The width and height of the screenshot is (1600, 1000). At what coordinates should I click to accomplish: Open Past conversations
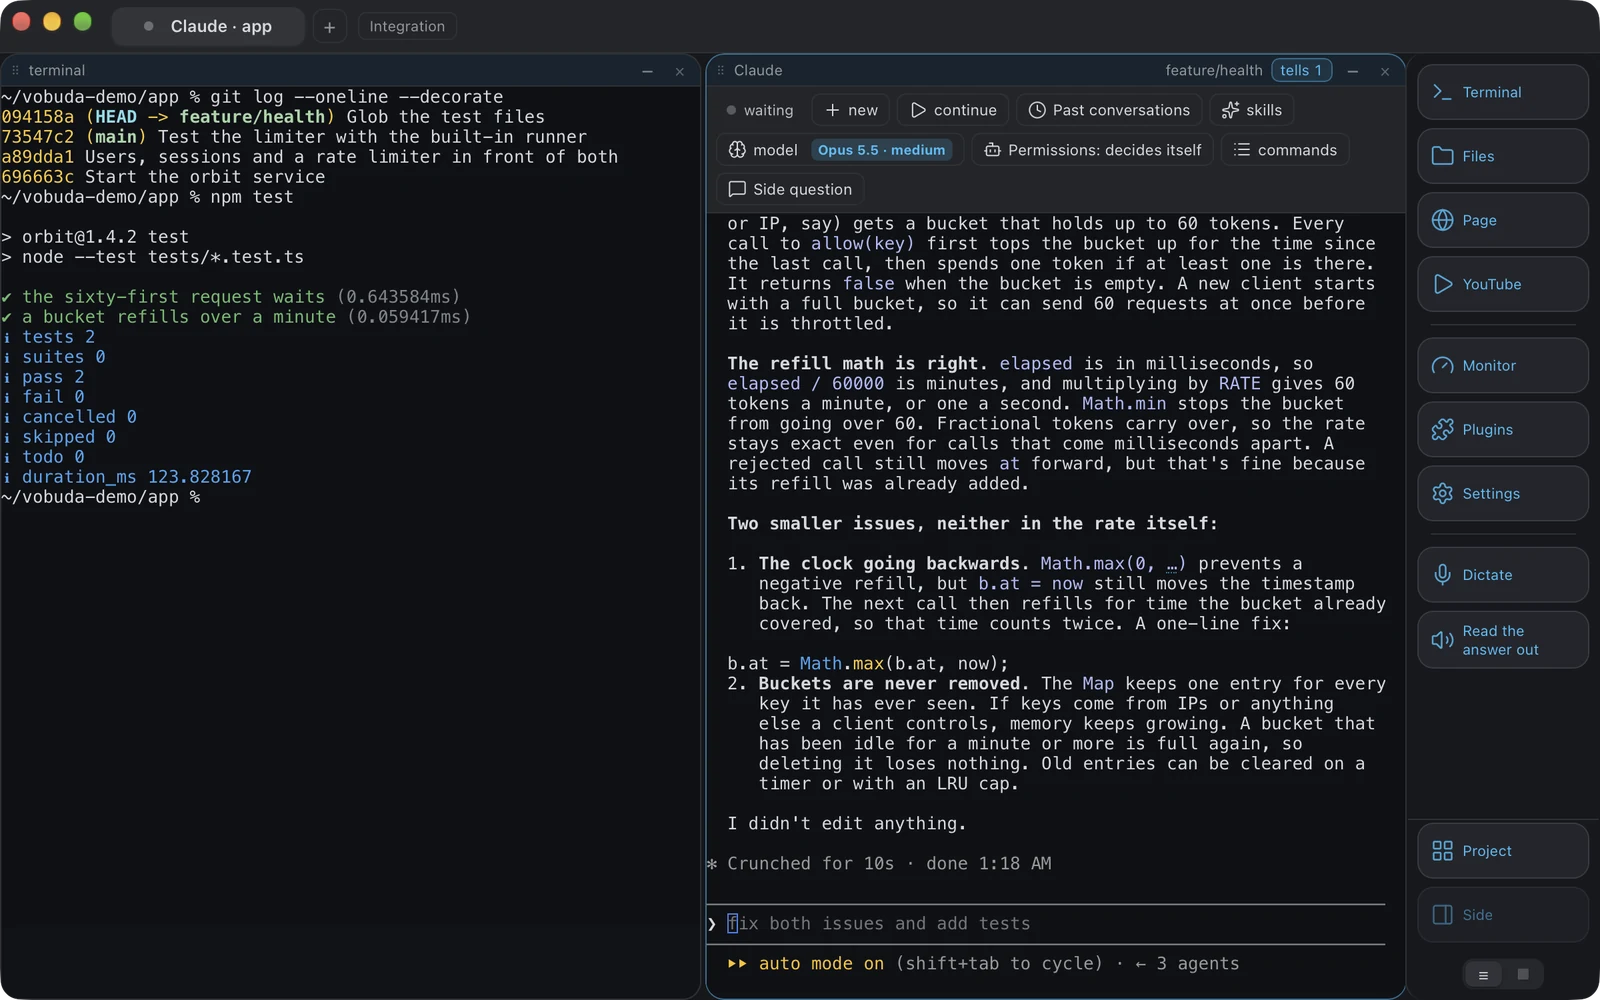coord(1109,110)
